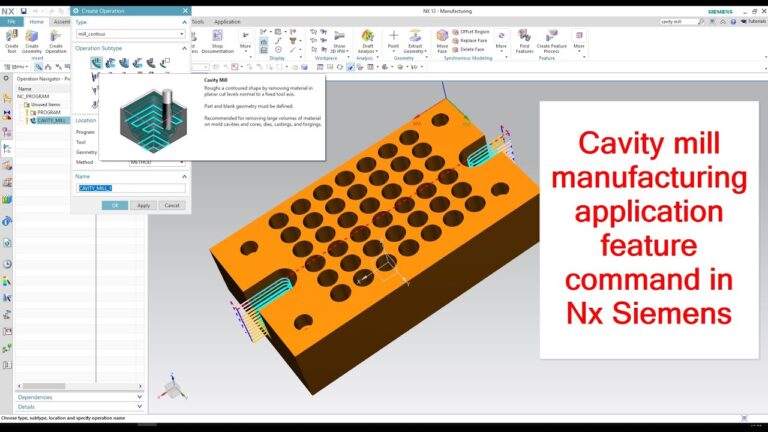768x432 pixels.
Task: Click the command finder search box
Action: (678, 22)
